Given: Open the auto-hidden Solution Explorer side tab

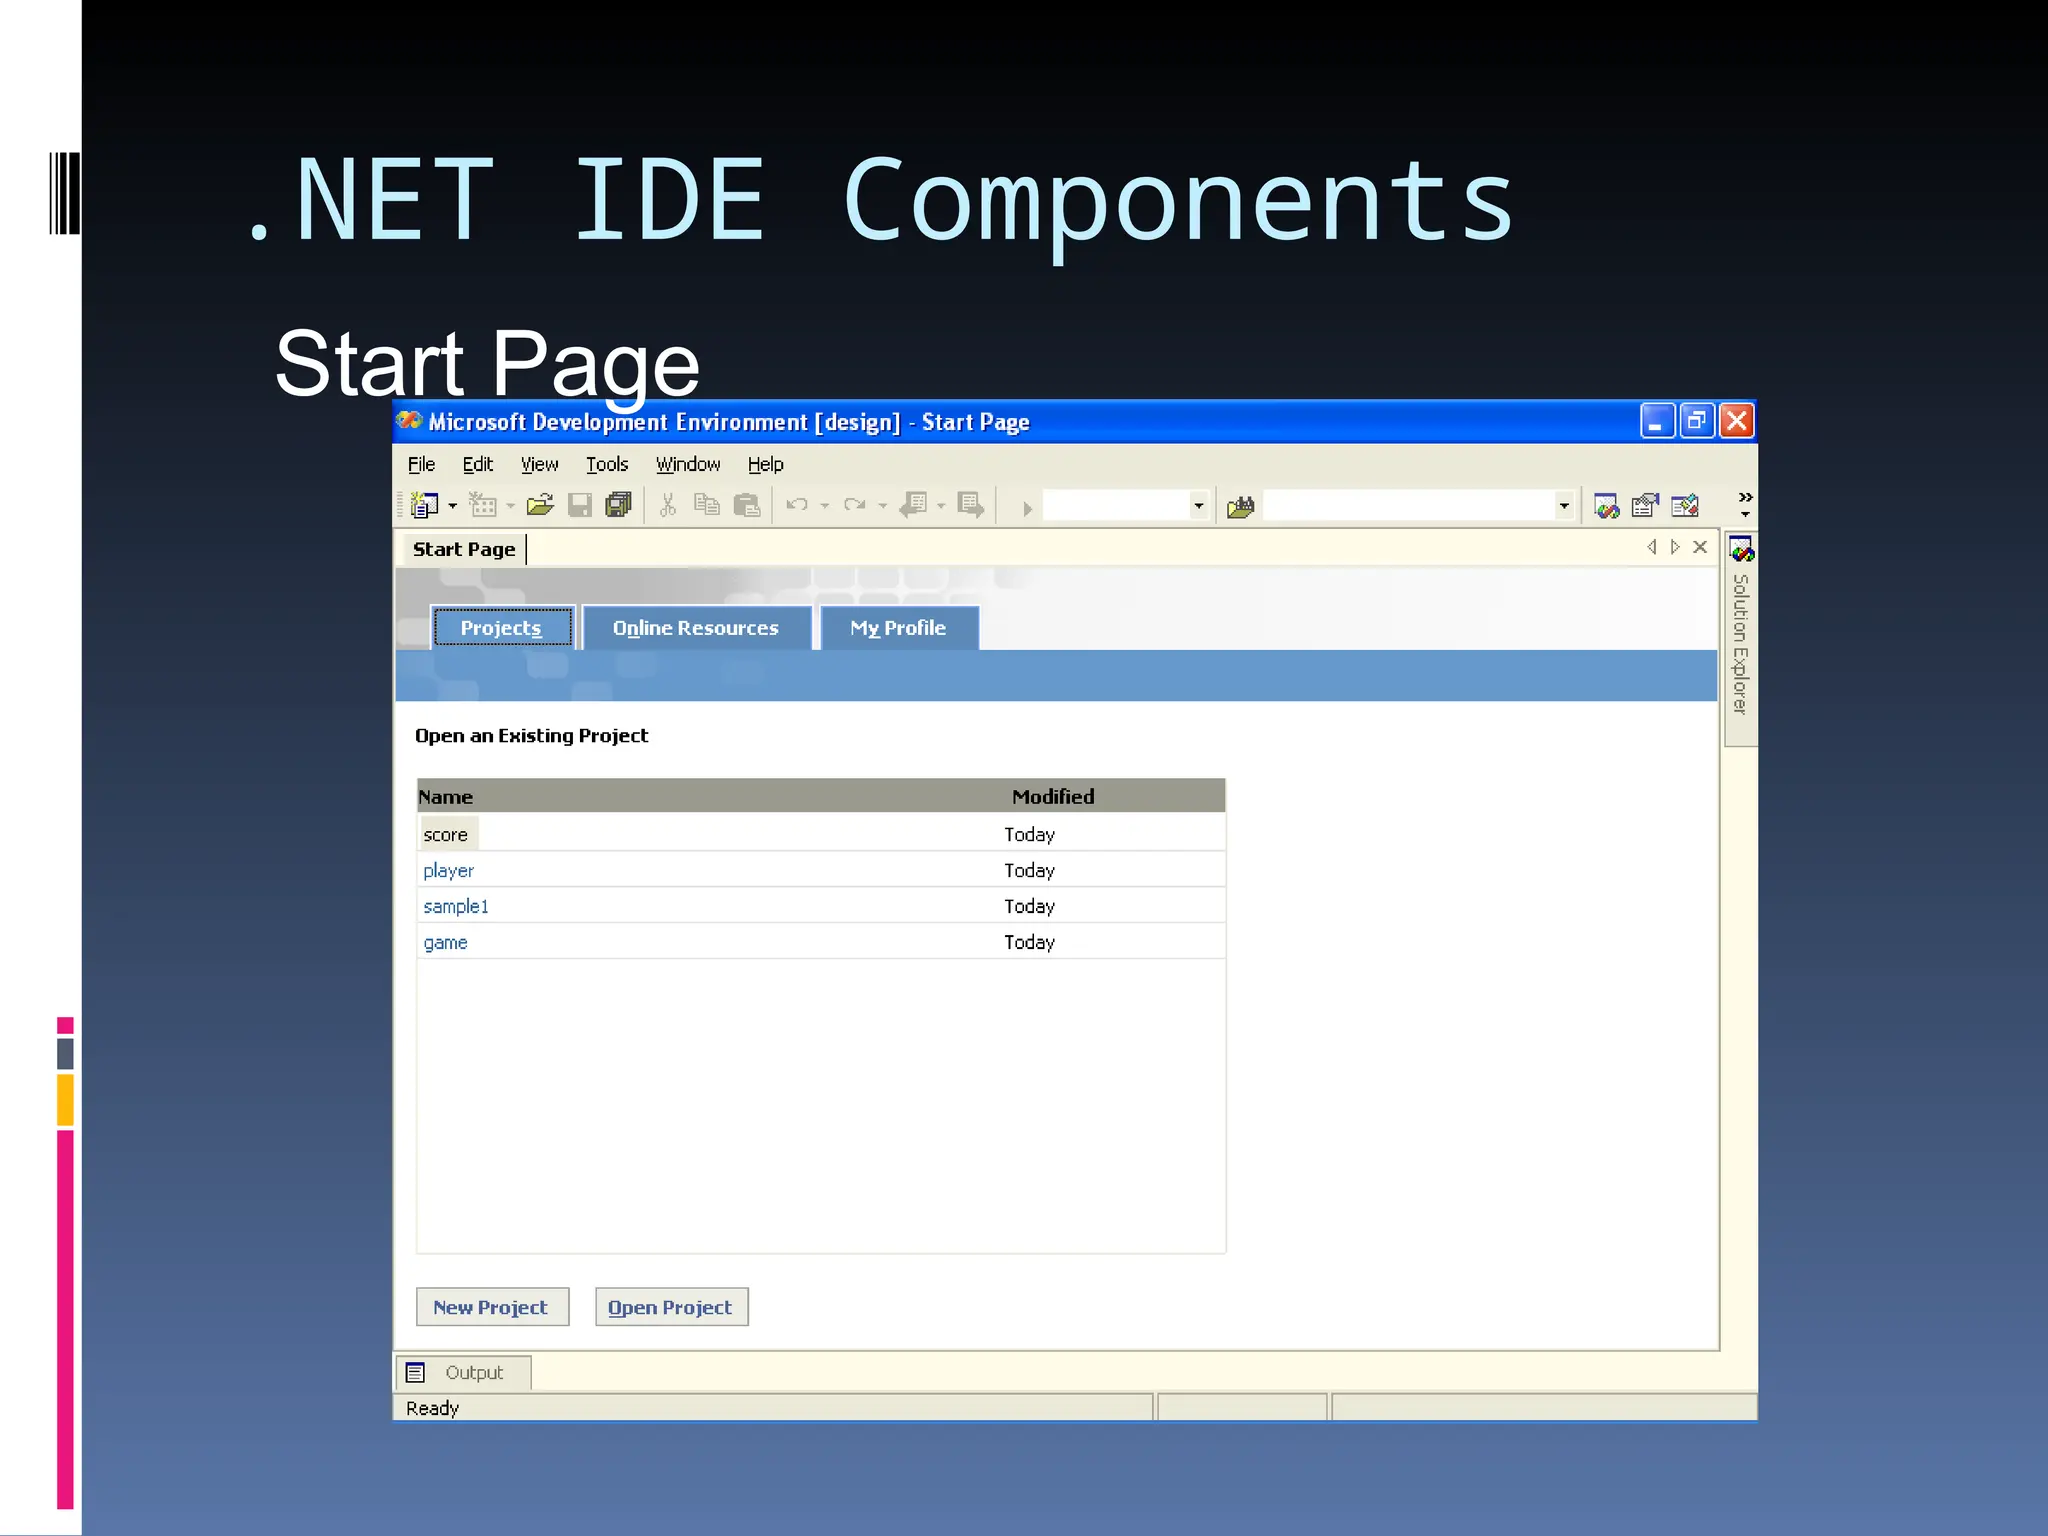Looking at the screenshot, I should pos(1741,640).
